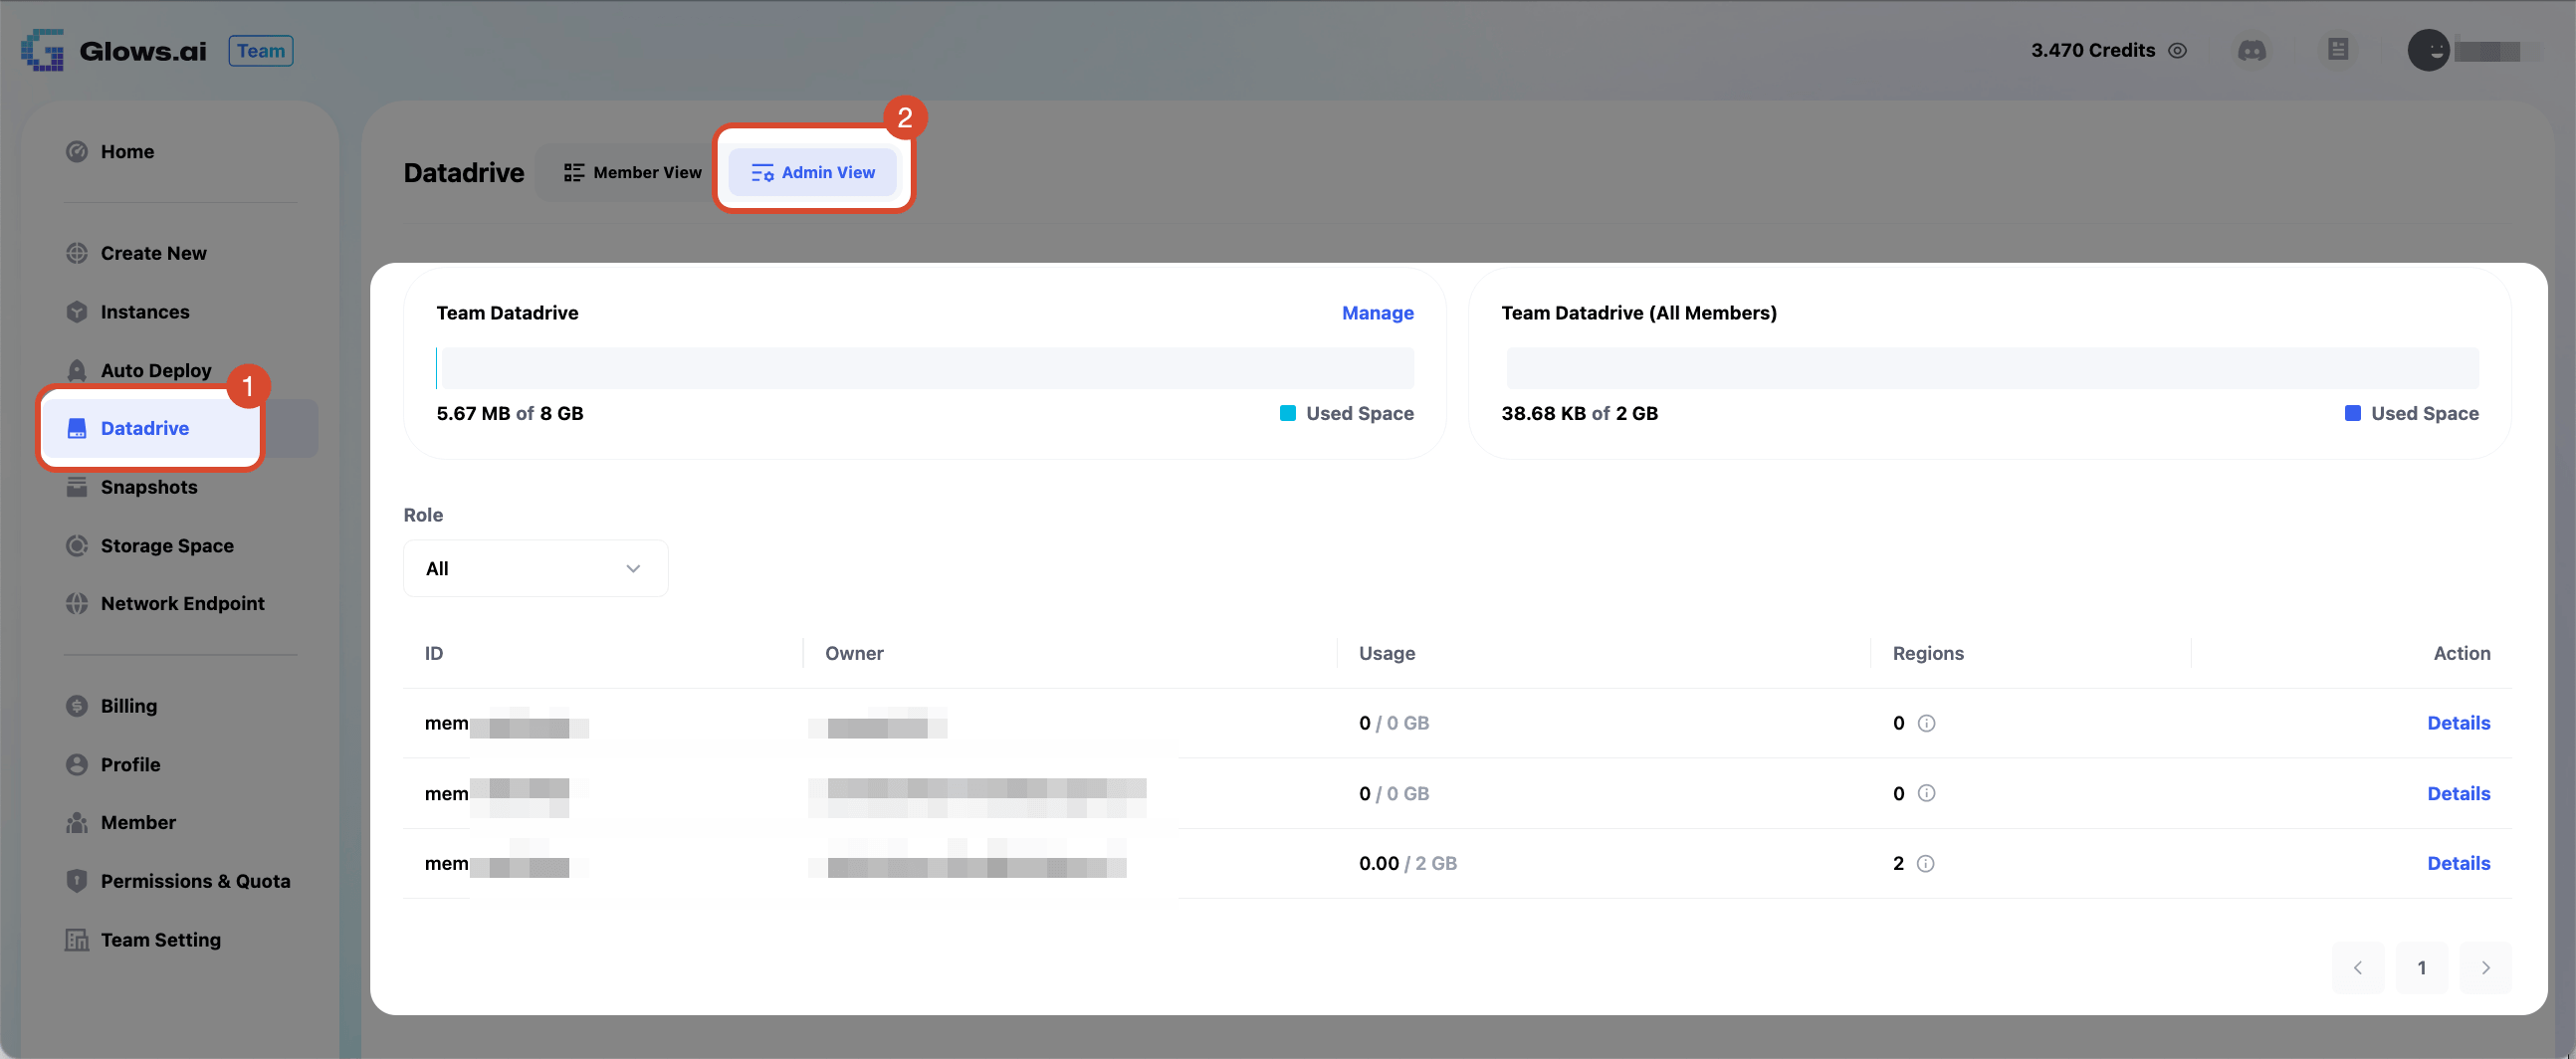The image size is (2576, 1059).
Task: Click the Storage Space icon
Action: [x=77, y=545]
